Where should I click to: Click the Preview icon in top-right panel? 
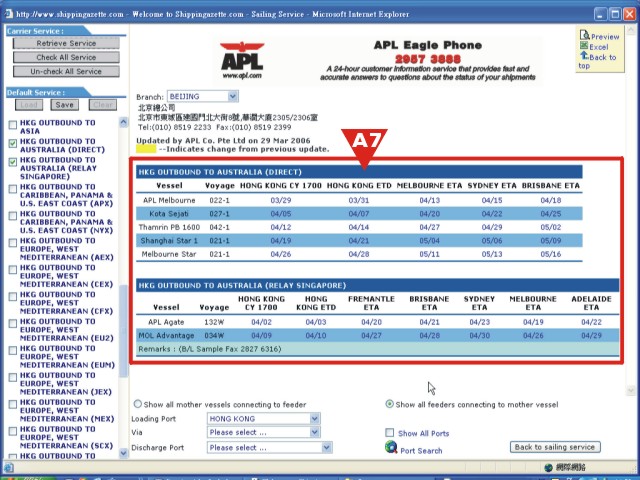point(584,36)
